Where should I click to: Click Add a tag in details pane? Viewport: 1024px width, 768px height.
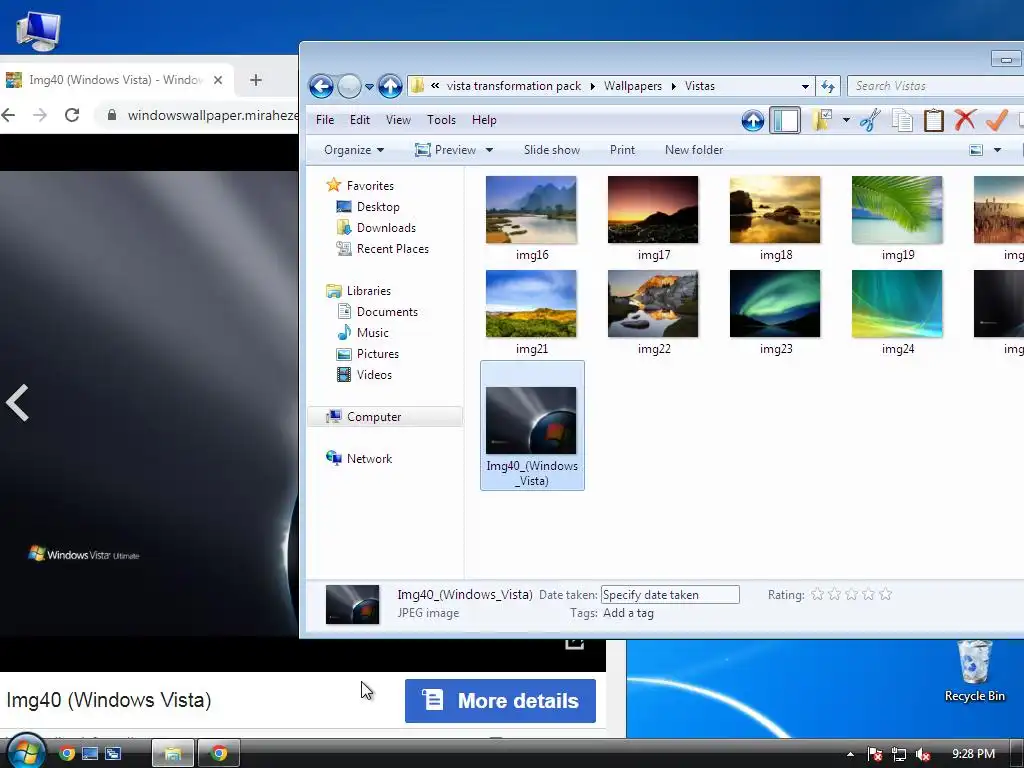[x=628, y=613]
